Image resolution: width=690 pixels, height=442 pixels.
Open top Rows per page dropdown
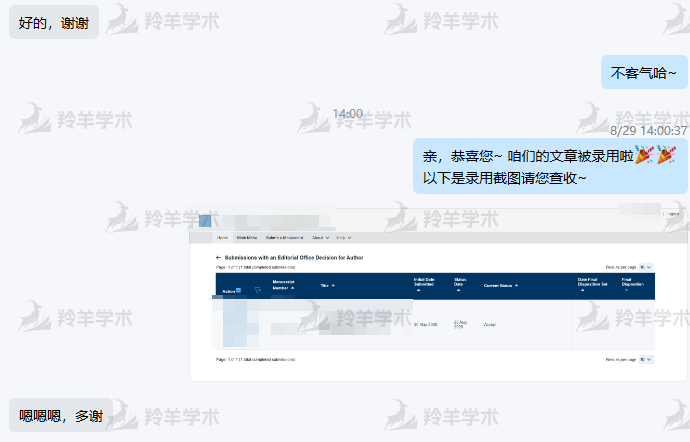[x=645, y=267]
